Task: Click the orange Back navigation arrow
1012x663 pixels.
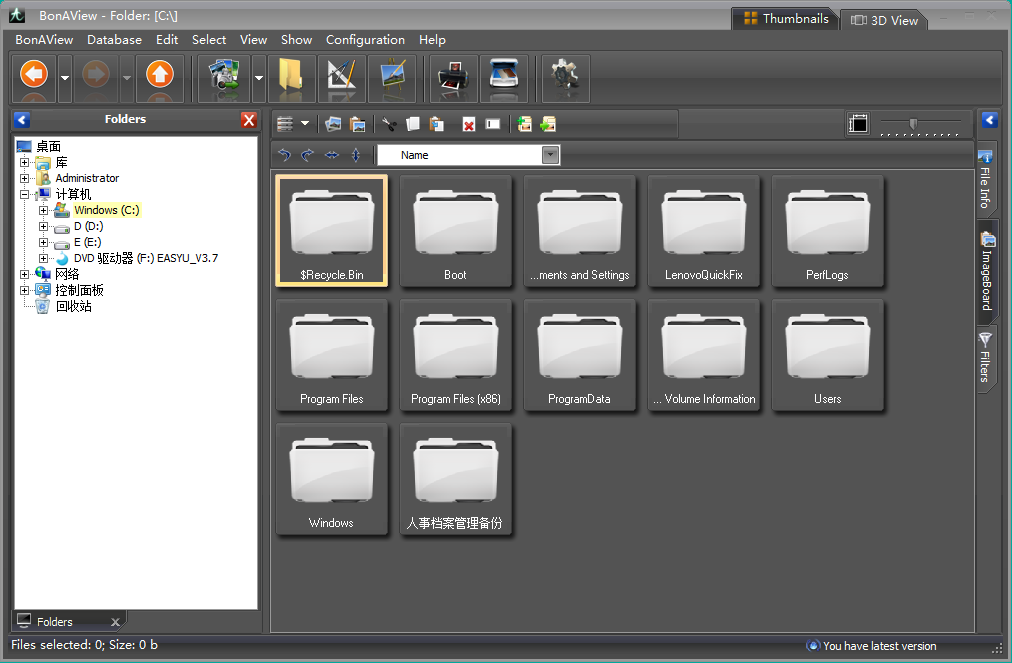Action: tap(34, 75)
